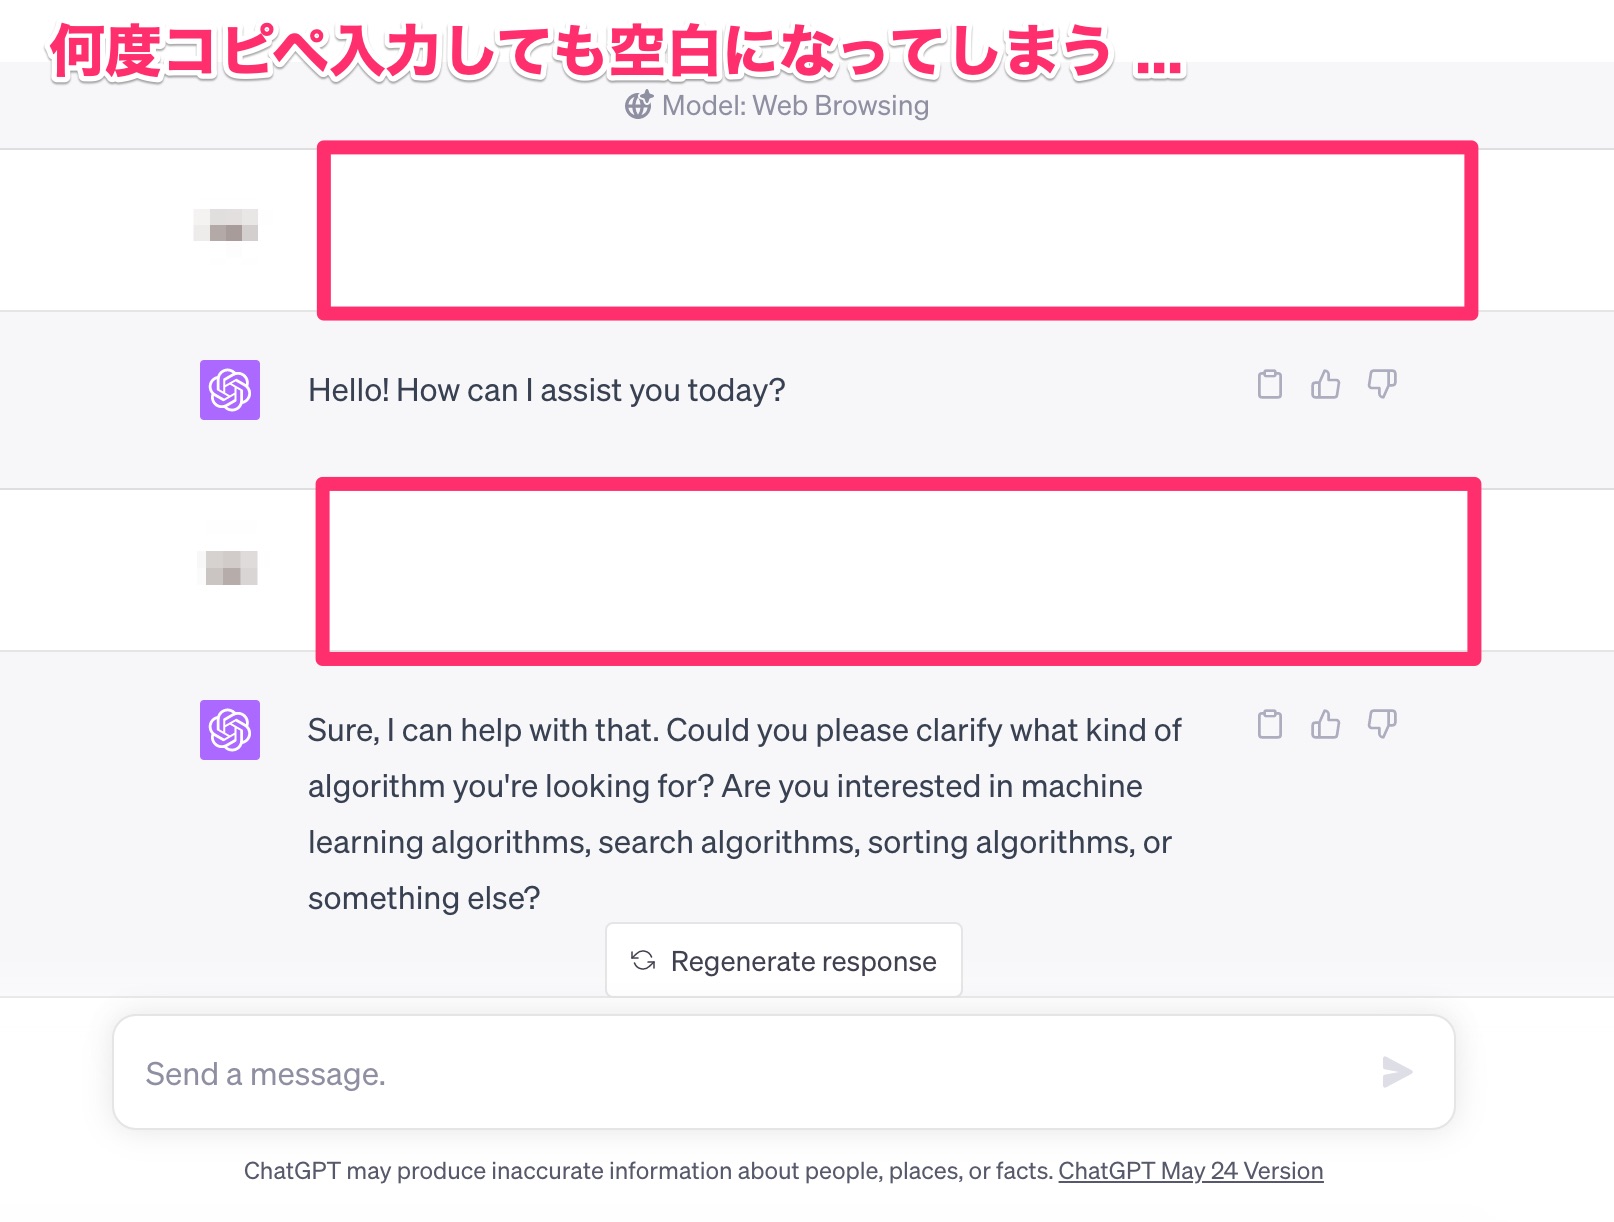Thumbs down the 'Hello!' response
1614x1222 pixels.
click(x=1382, y=384)
